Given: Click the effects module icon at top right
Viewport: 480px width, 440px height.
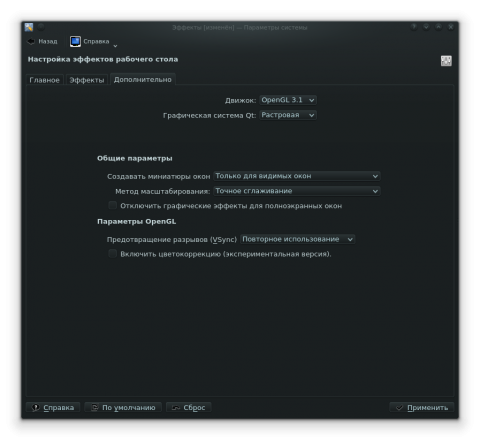Looking at the screenshot, I should pos(446,61).
